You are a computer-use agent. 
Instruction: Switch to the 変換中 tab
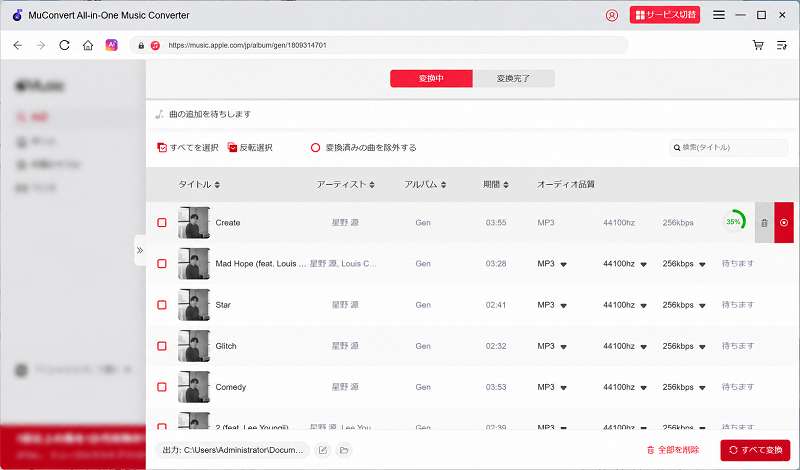(x=431, y=79)
